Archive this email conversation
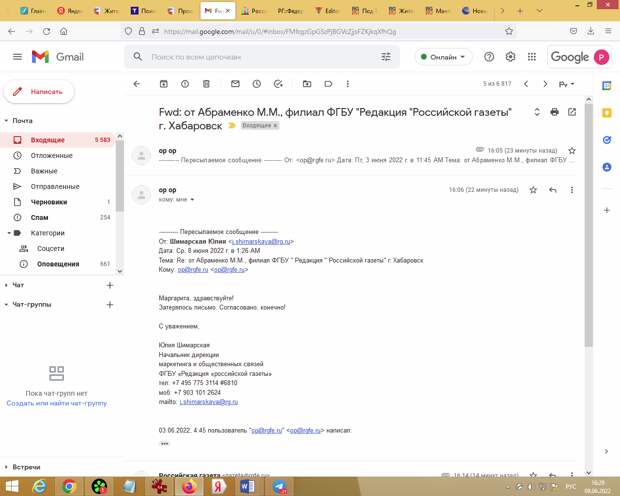Screen dimensions: 620x496 pos(163,84)
